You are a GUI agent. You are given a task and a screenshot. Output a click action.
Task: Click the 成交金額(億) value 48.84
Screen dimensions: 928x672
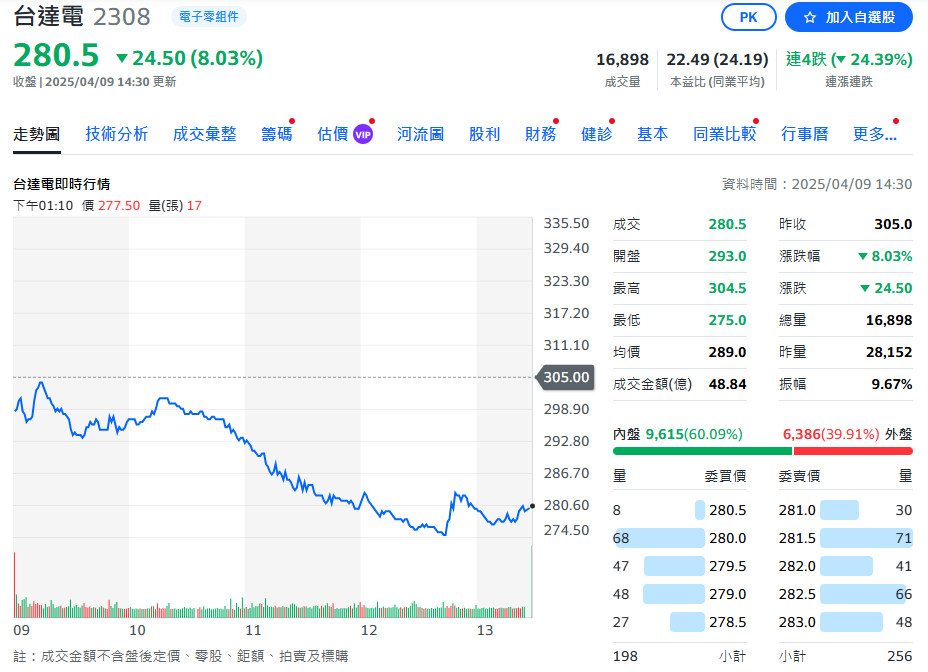tap(727, 384)
